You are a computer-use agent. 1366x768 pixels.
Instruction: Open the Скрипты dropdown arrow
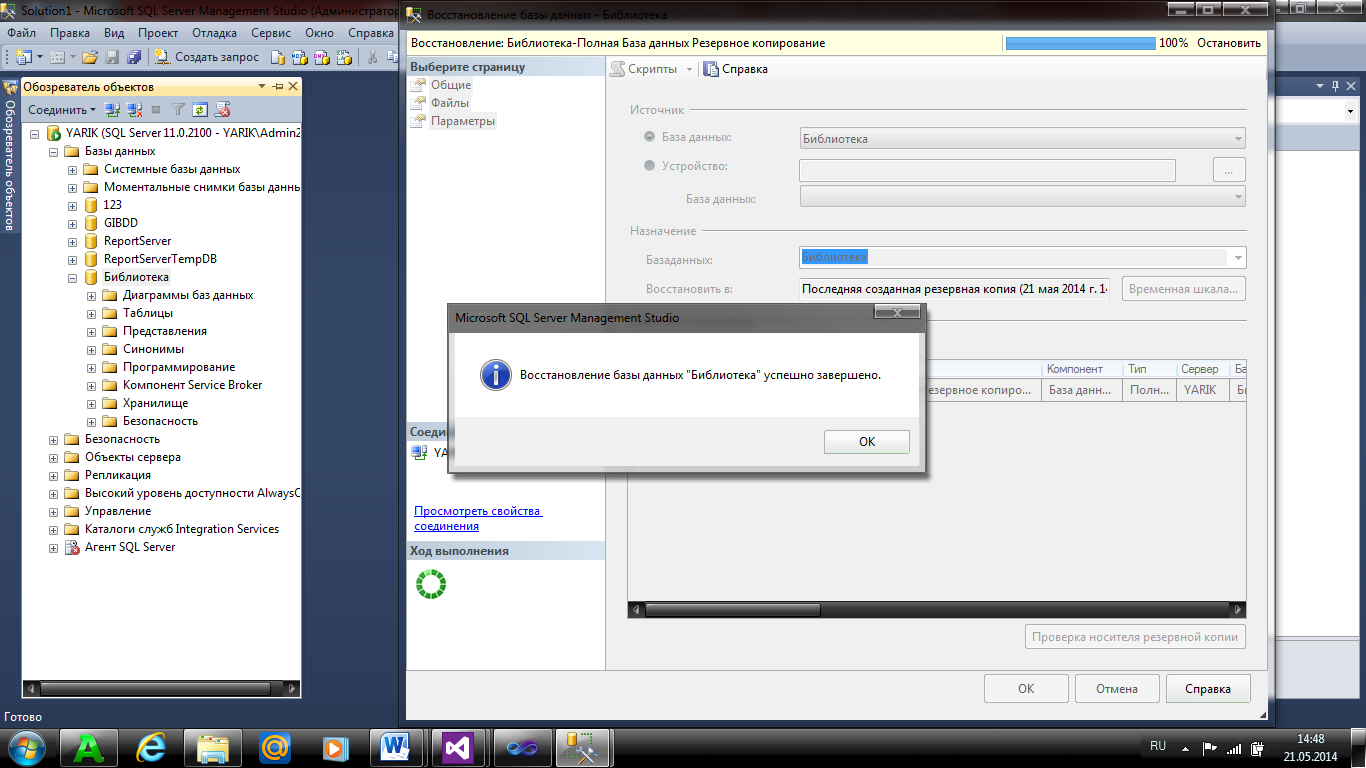coord(688,69)
